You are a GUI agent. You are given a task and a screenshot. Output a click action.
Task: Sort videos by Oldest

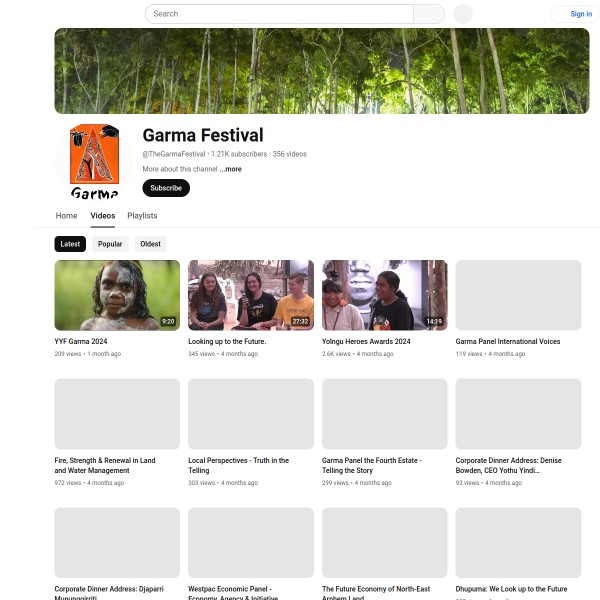click(x=150, y=244)
